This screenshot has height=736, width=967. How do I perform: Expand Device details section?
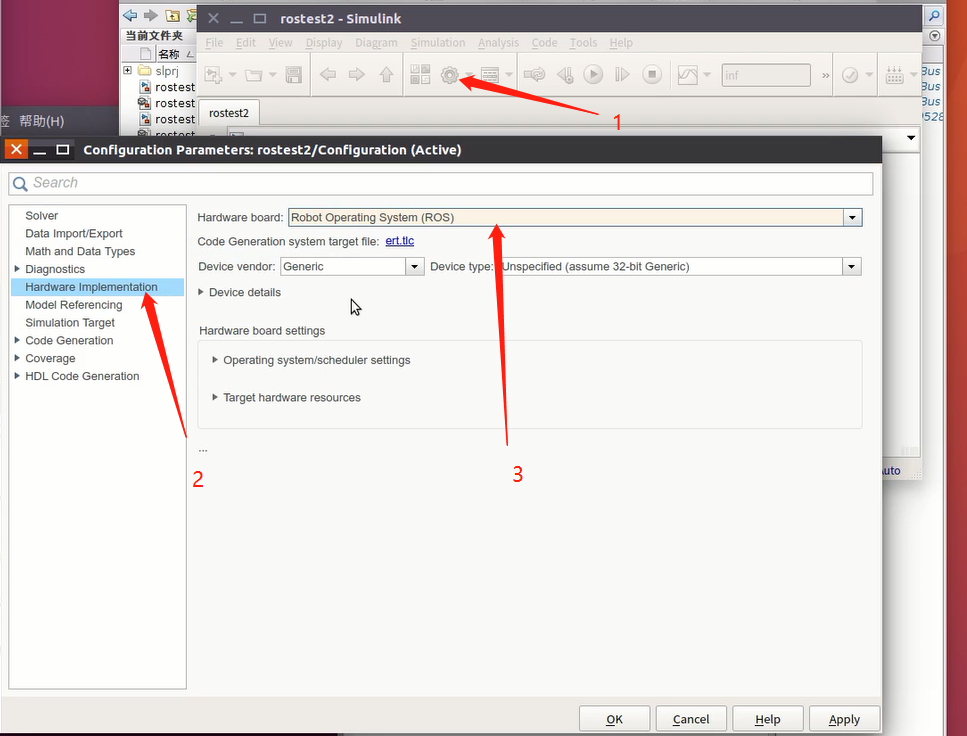(200, 292)
